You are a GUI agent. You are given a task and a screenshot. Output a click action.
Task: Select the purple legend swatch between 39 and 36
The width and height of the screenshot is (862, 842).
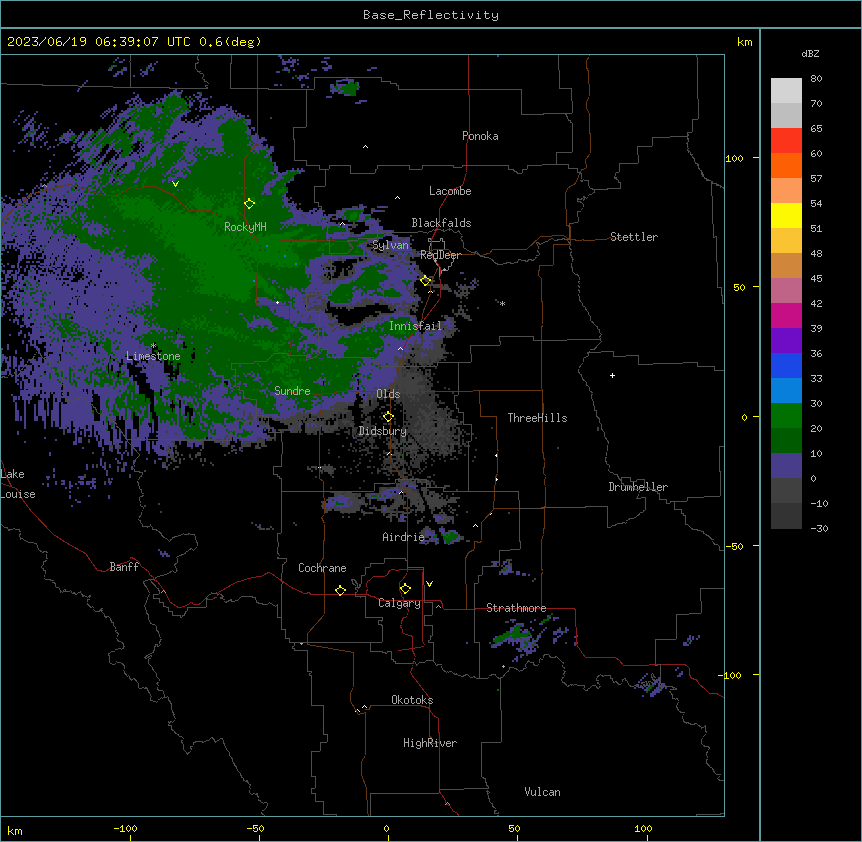point(786,341)
